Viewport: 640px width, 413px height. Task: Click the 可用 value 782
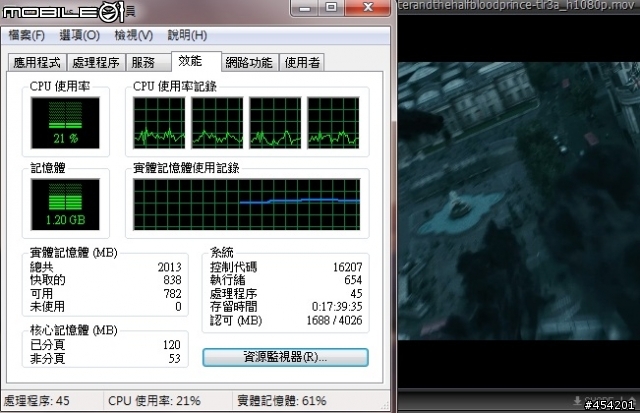point(172,294)
